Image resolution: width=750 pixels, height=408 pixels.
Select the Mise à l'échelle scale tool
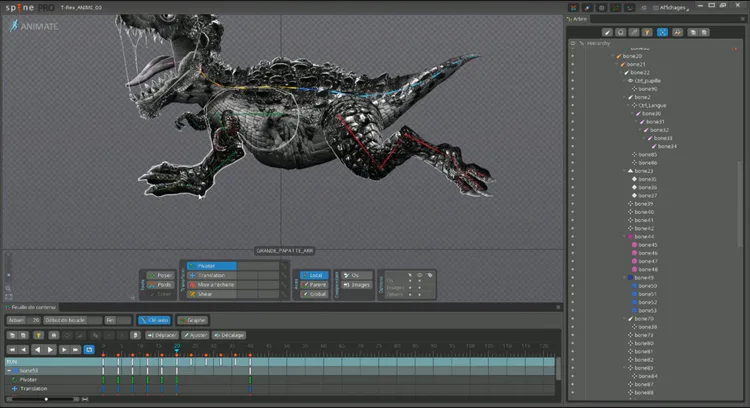pos(212,285)
